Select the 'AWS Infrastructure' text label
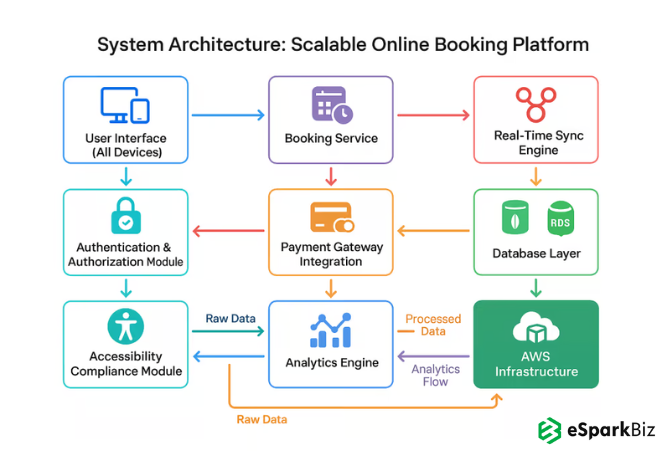 [536, 364]
